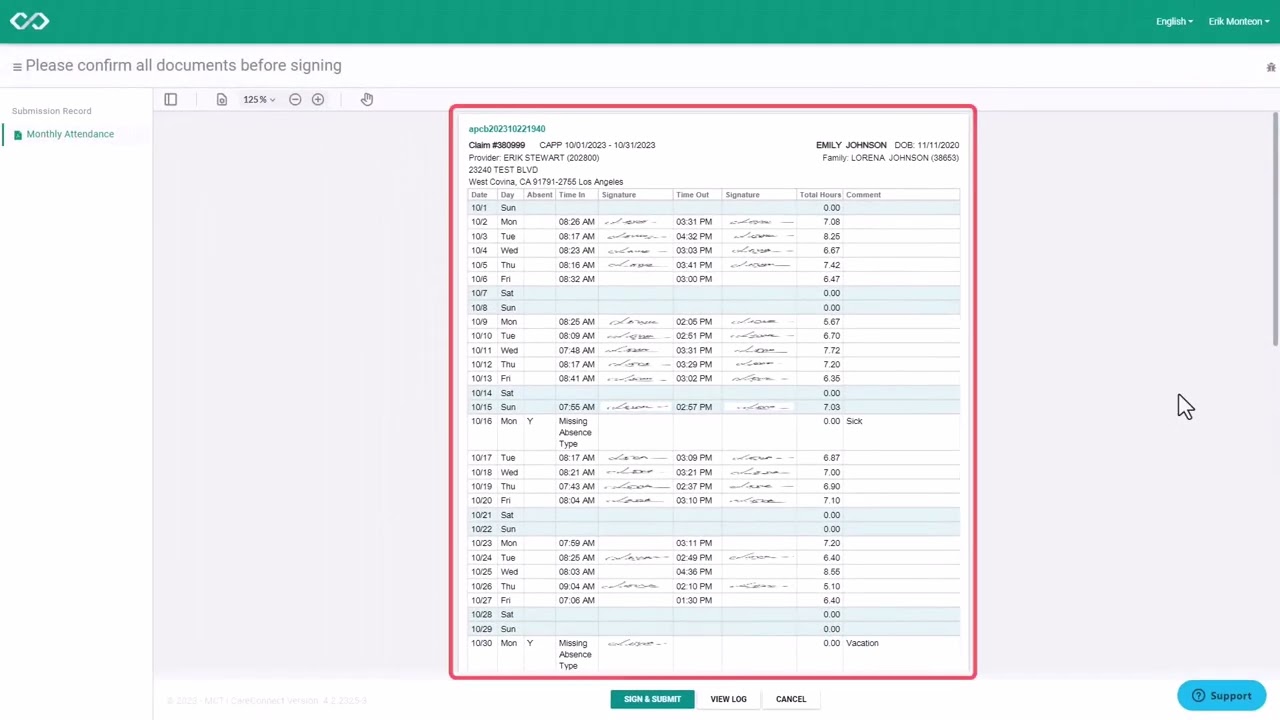Open the English language dropdown
Screen dimensions: 1280x720
tap(1174, 21)
